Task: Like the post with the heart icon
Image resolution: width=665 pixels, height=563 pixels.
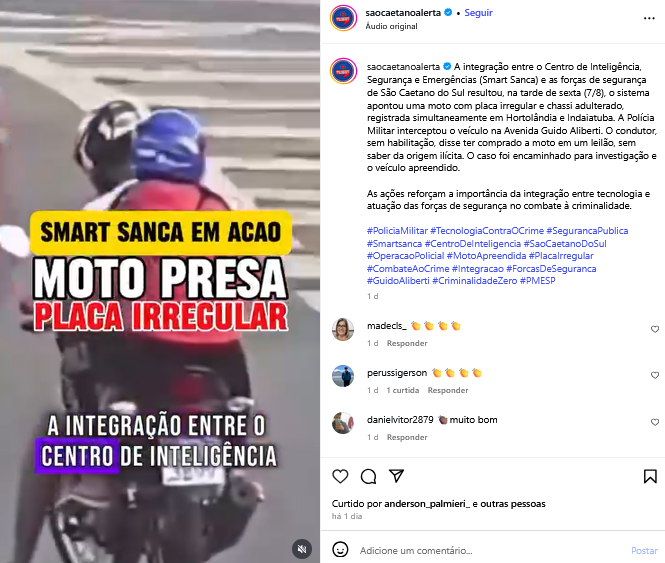Action: tap(340, 476)
